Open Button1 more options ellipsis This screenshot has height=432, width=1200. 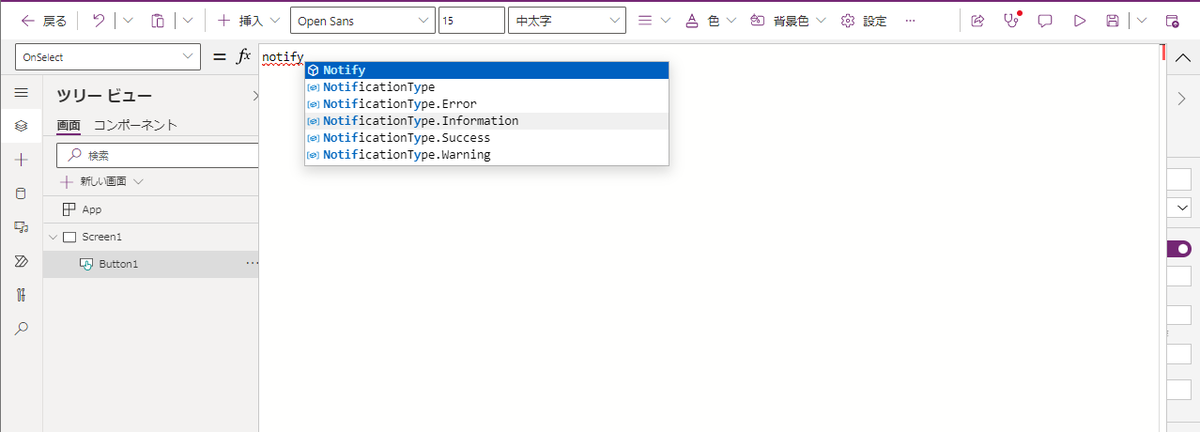coord(251,263)
